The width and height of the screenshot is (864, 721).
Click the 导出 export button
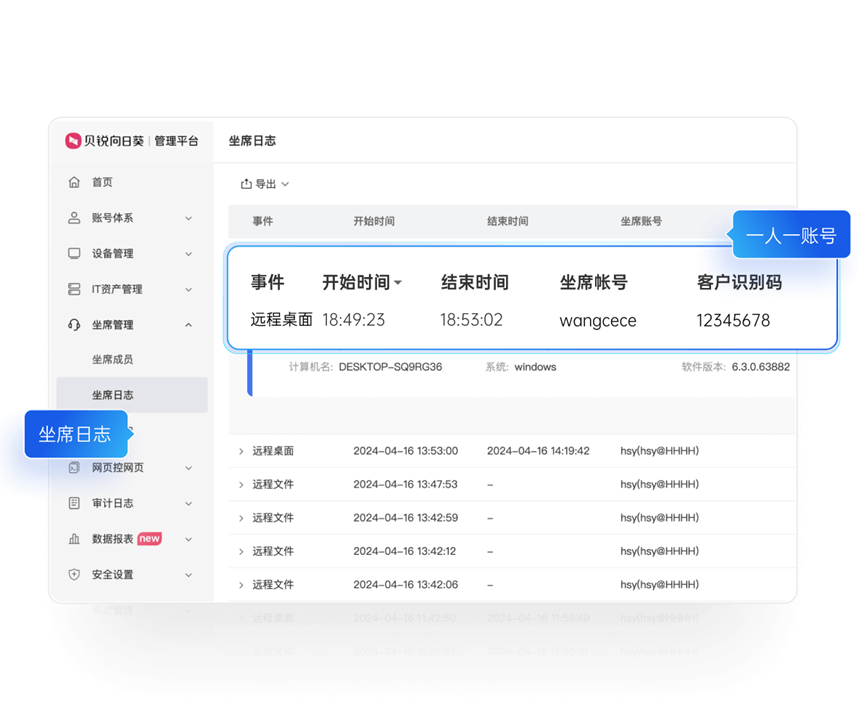coord(266,184)
